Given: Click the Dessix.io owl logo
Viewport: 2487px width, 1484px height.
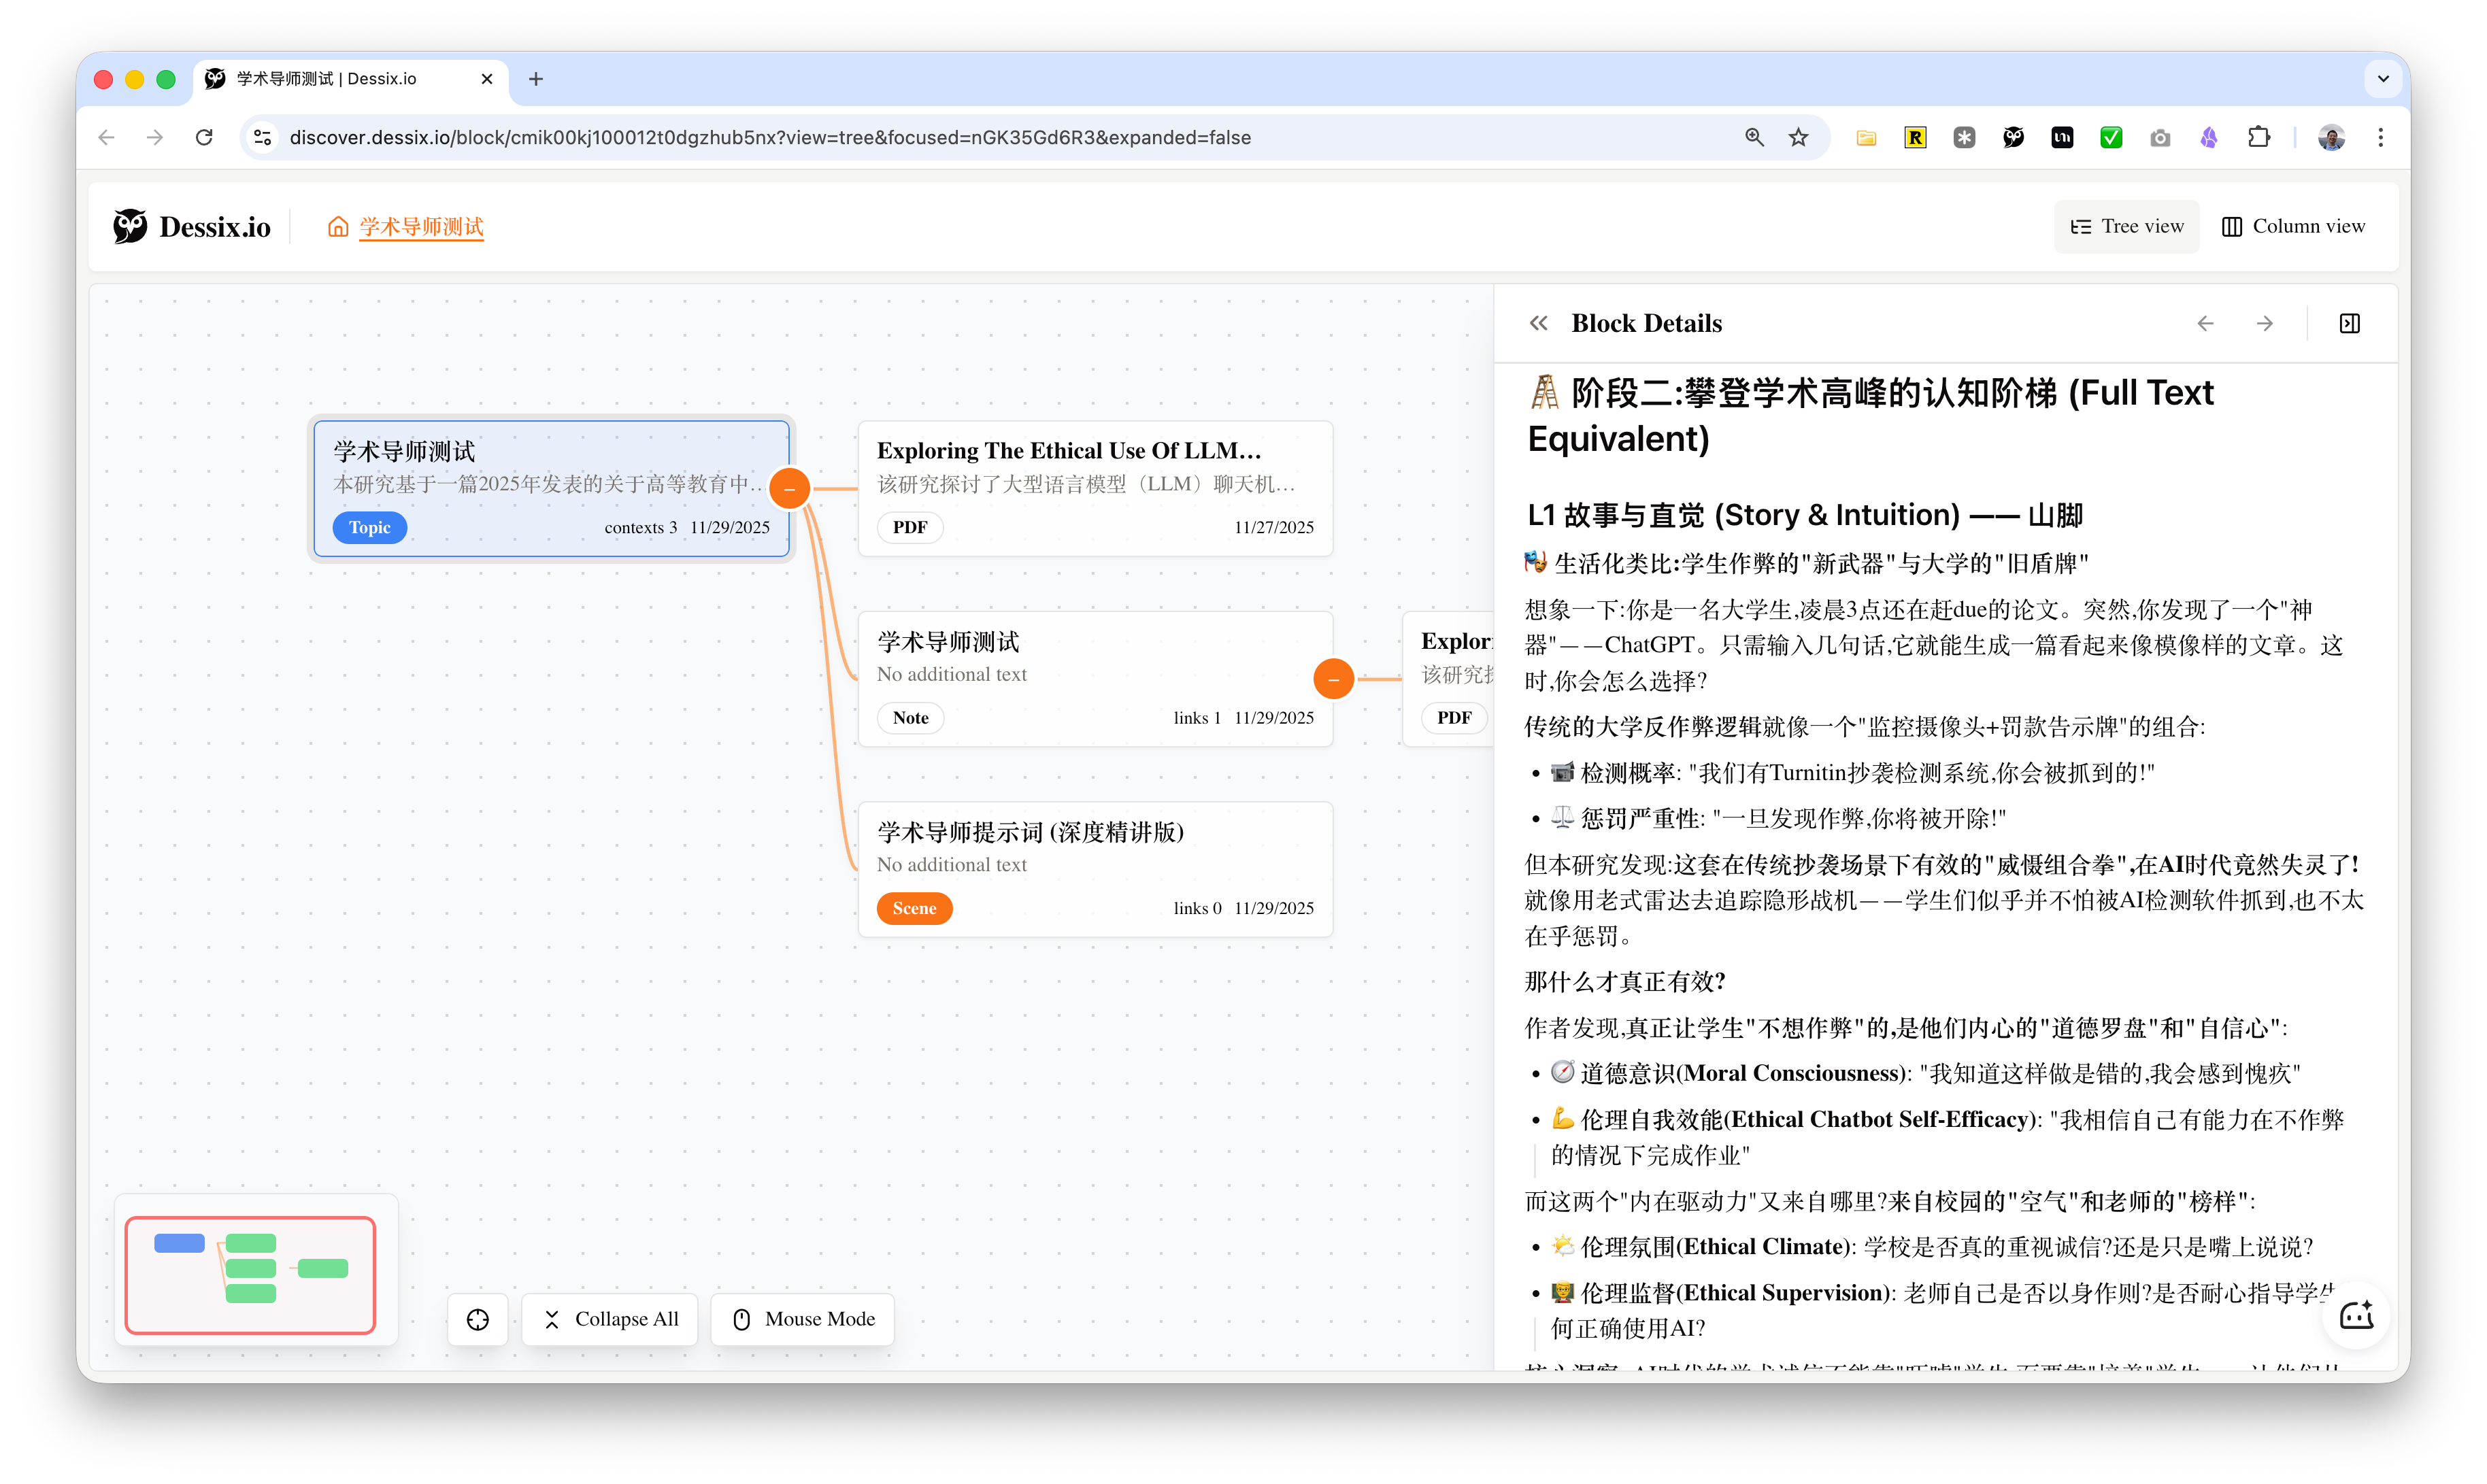Looking at the screenshot, I should tap(130, 227).
